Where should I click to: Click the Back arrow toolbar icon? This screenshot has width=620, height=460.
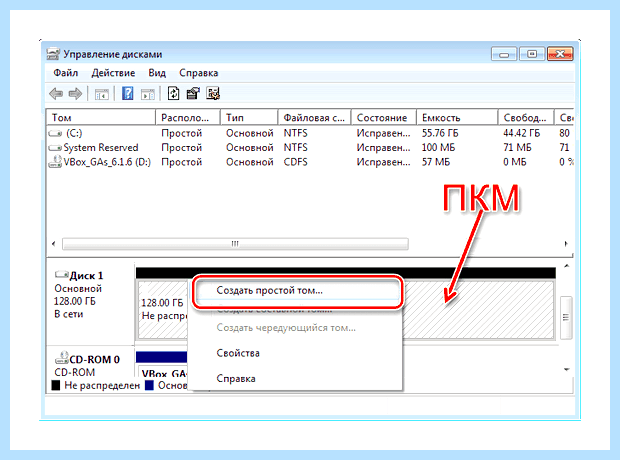tap(56, 94)
